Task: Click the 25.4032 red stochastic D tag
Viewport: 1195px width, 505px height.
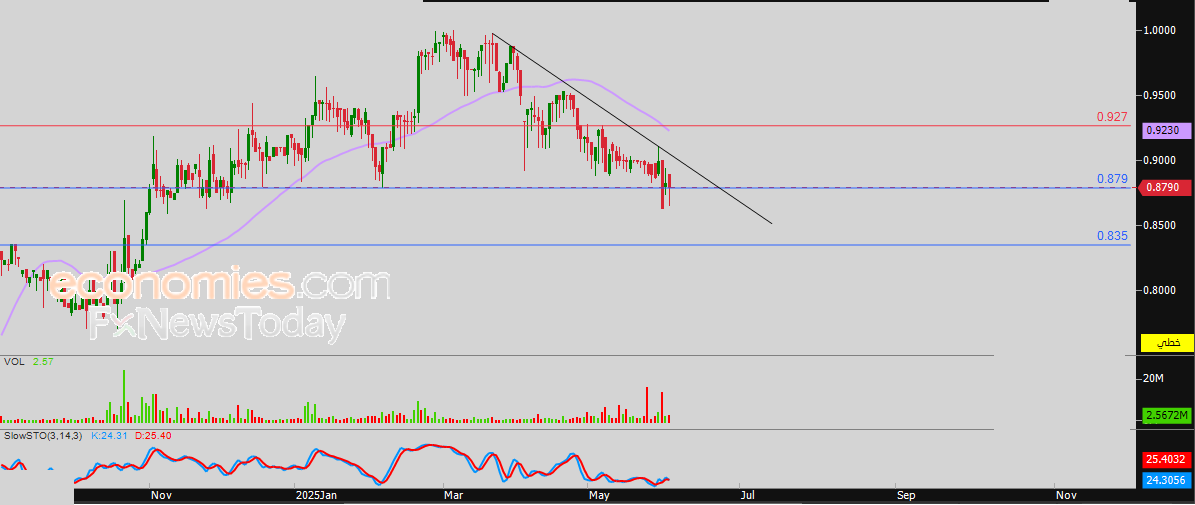Action: pyautogui.click(x=1167, y=460)
